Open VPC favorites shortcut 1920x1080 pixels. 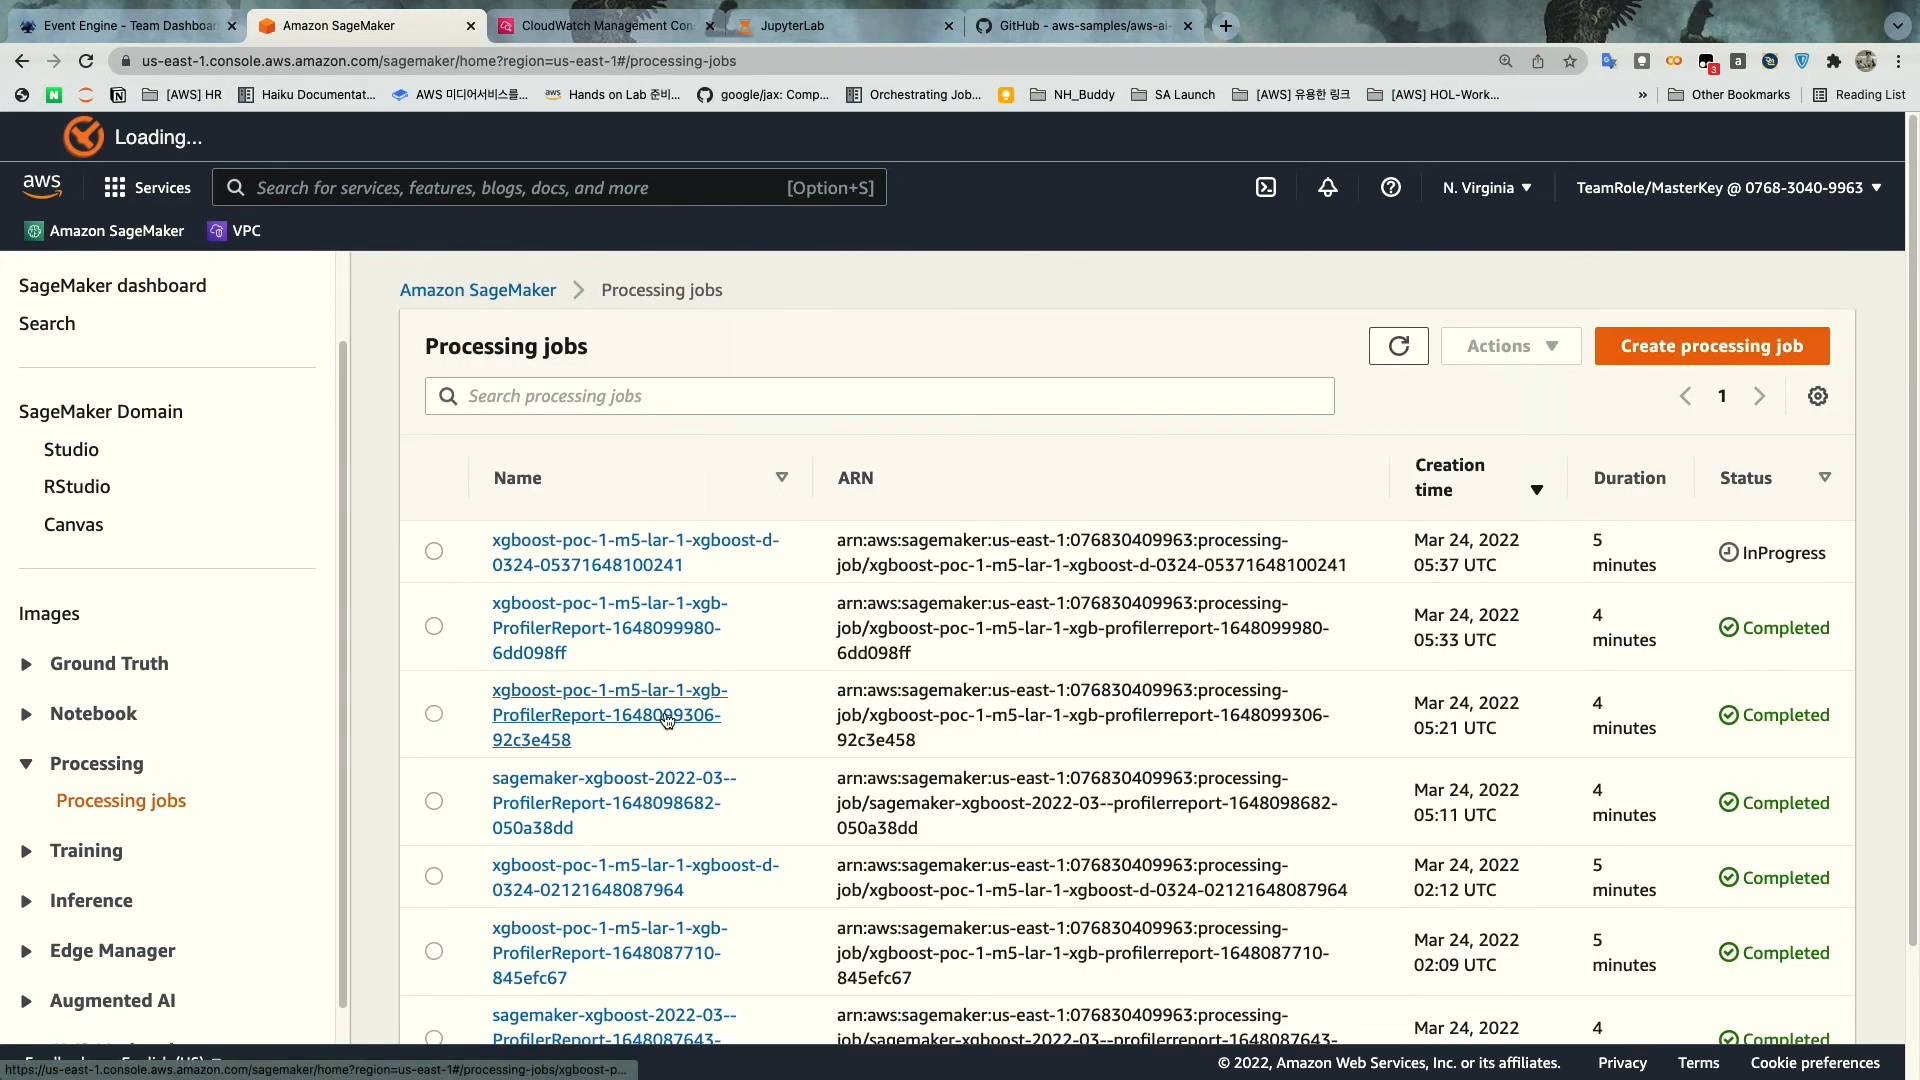pyautogui.click(x=234, y=231)
